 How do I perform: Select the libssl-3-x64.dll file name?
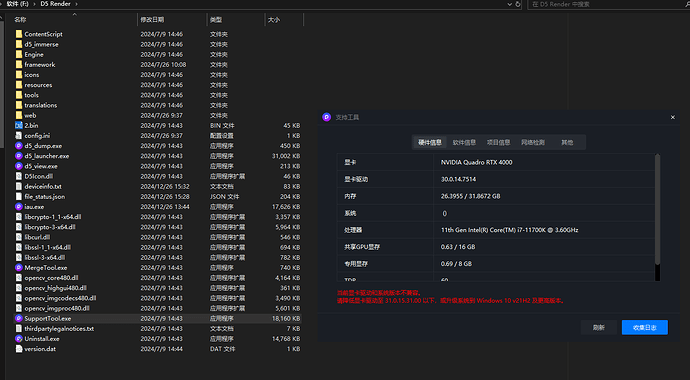click(x=45, y=257)
